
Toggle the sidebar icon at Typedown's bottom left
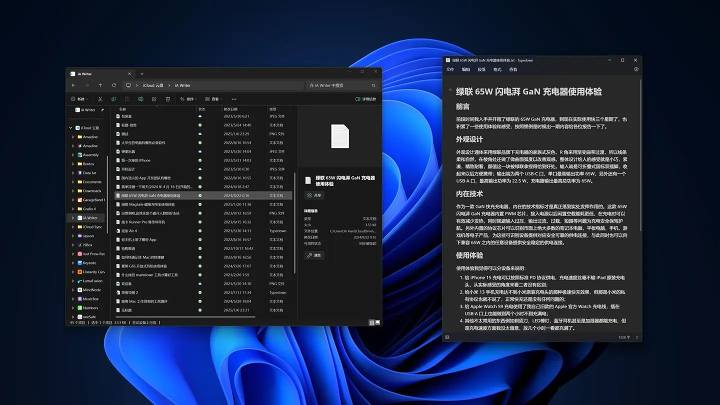[x=447, y=337]
